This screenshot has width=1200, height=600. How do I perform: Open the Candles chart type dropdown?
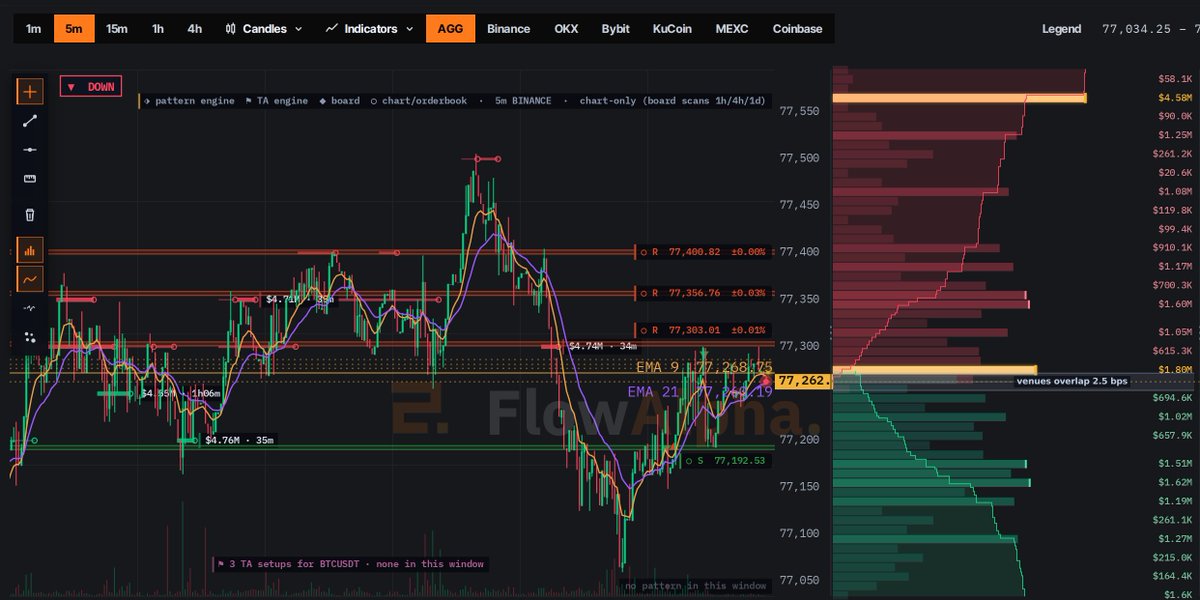(x=264, y=29)
